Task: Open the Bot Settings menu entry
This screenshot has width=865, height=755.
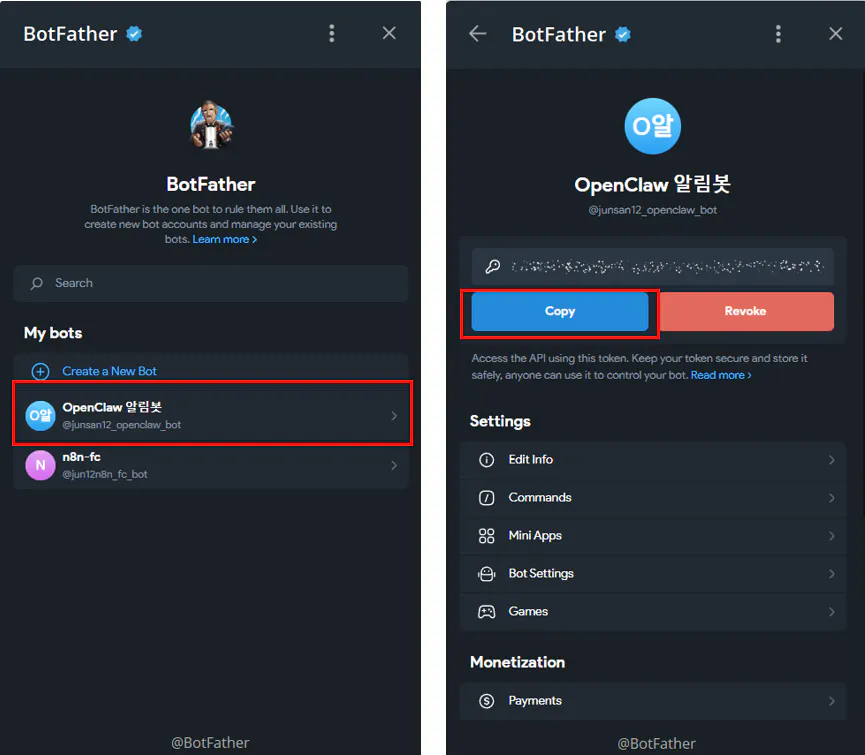Action: click(x=541, y=574)
